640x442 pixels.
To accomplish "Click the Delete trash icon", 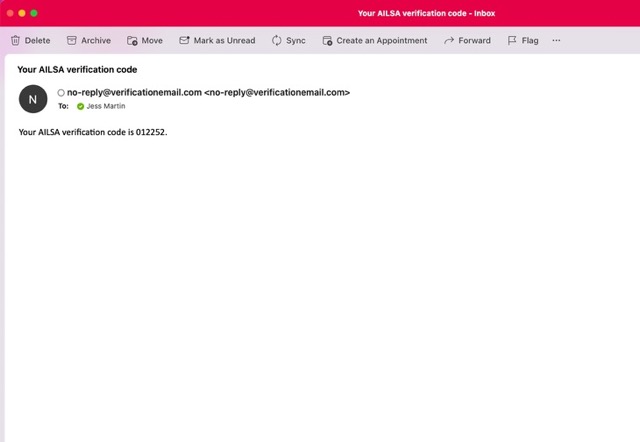I will [x=15, y=40].
